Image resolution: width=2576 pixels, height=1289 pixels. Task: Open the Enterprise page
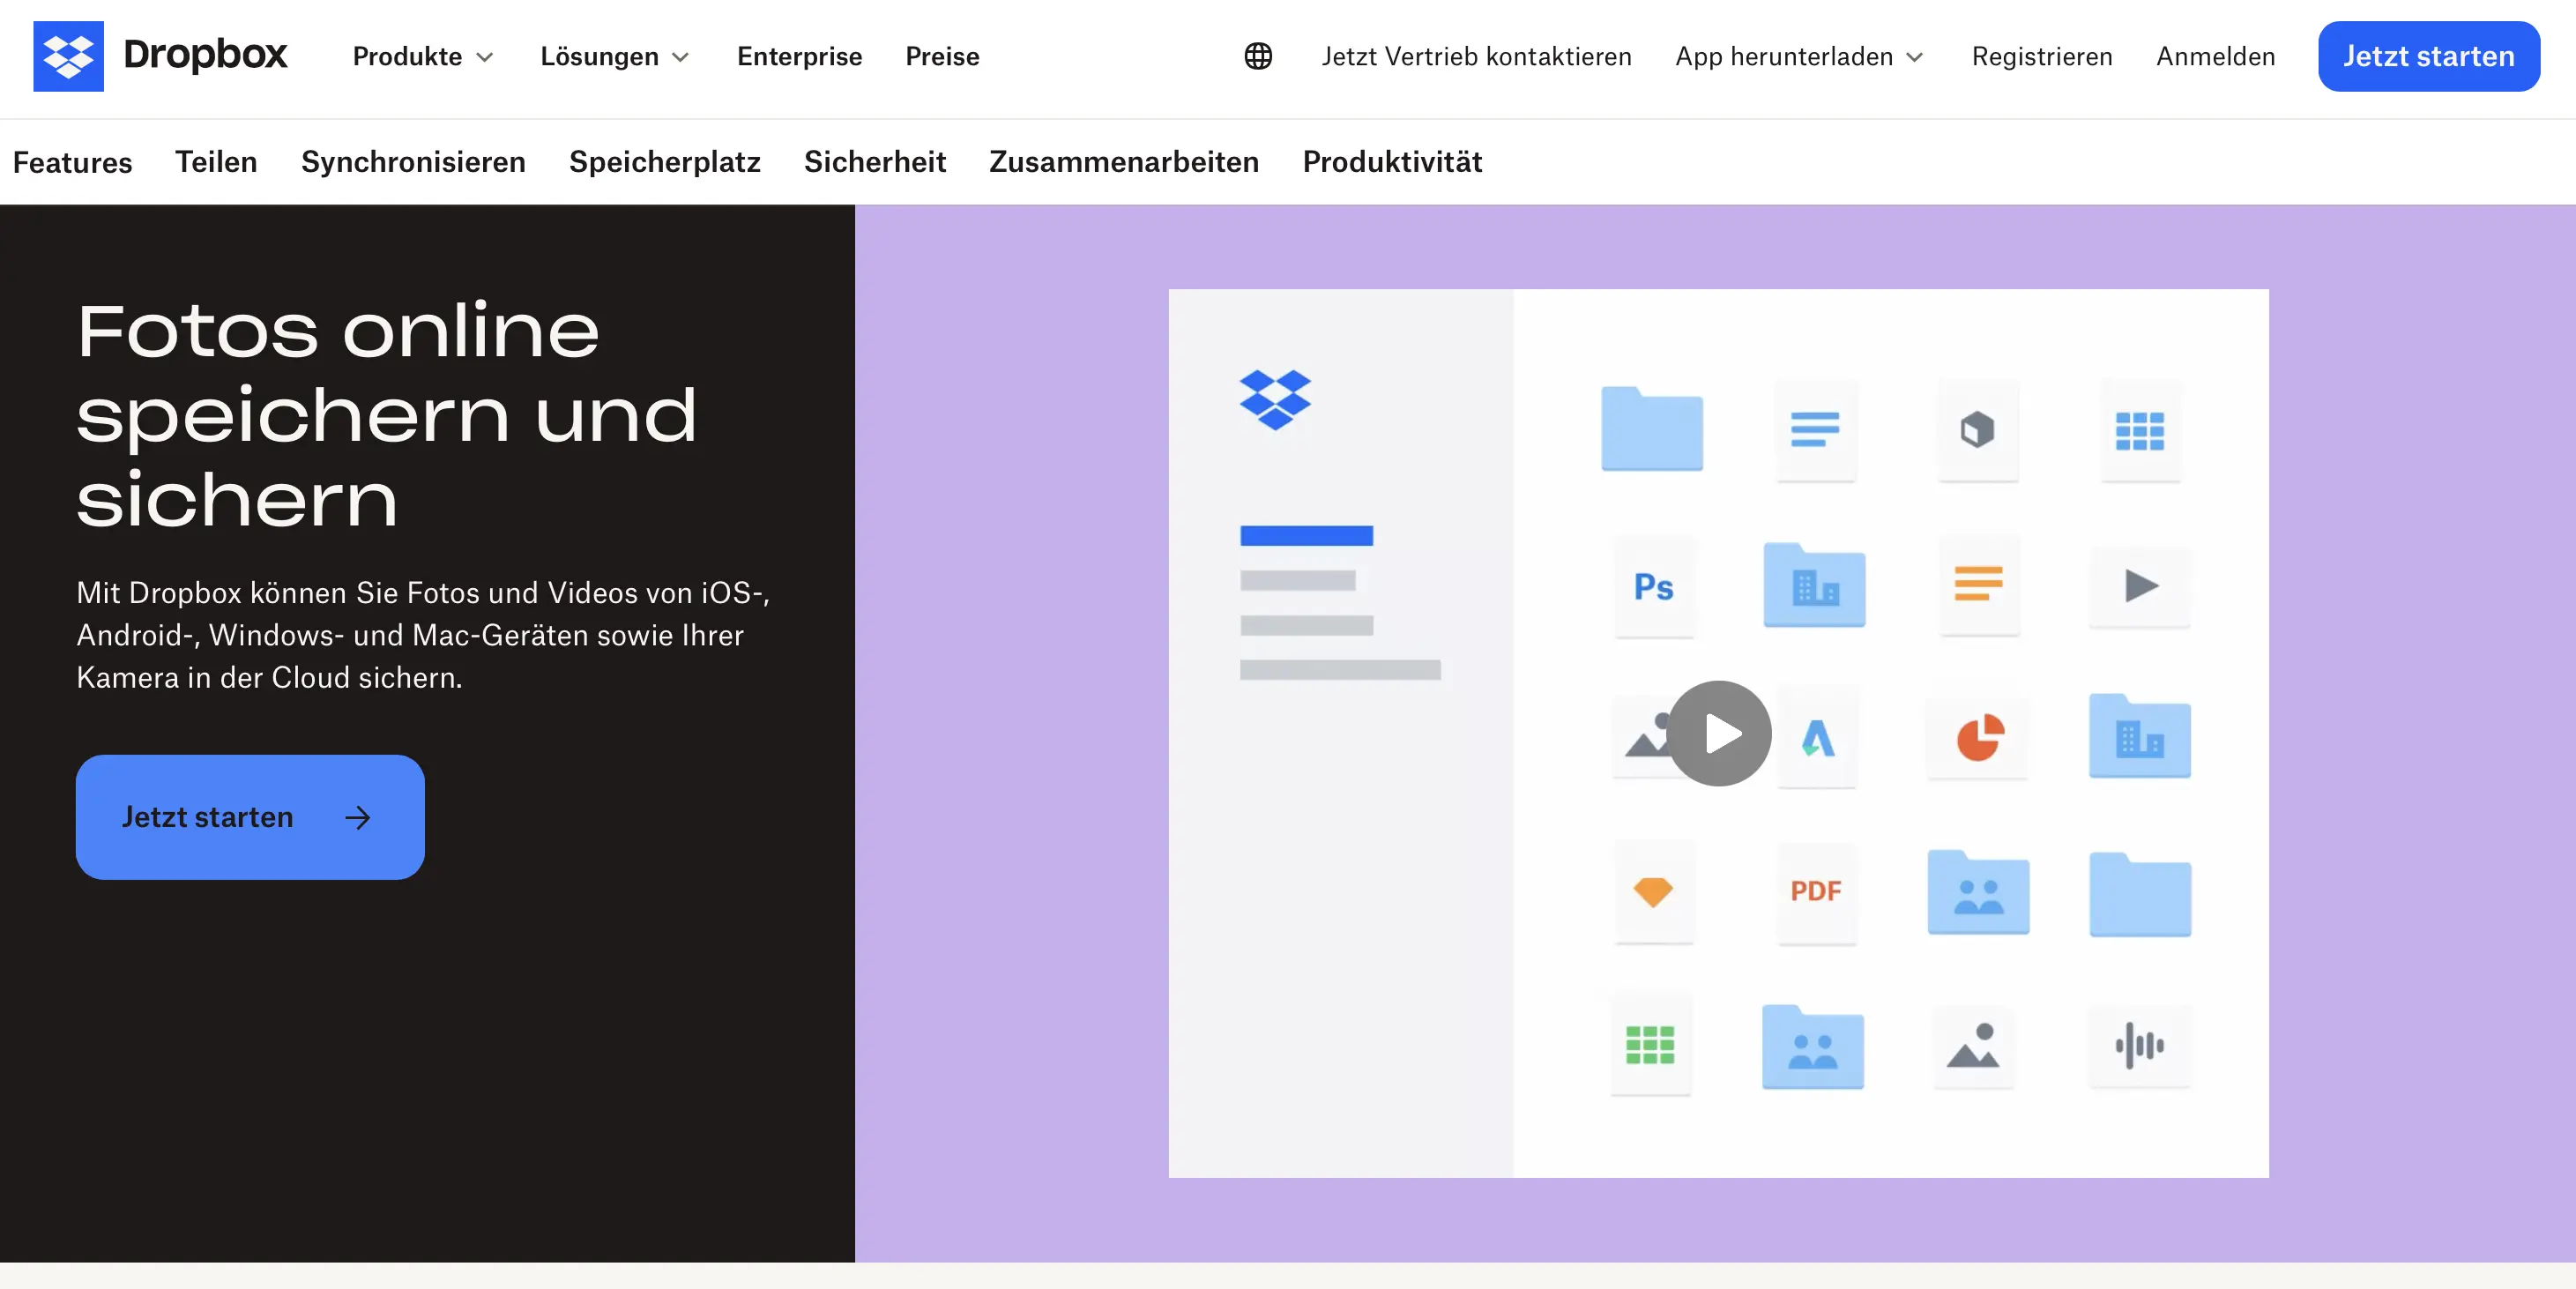point(799,57)
